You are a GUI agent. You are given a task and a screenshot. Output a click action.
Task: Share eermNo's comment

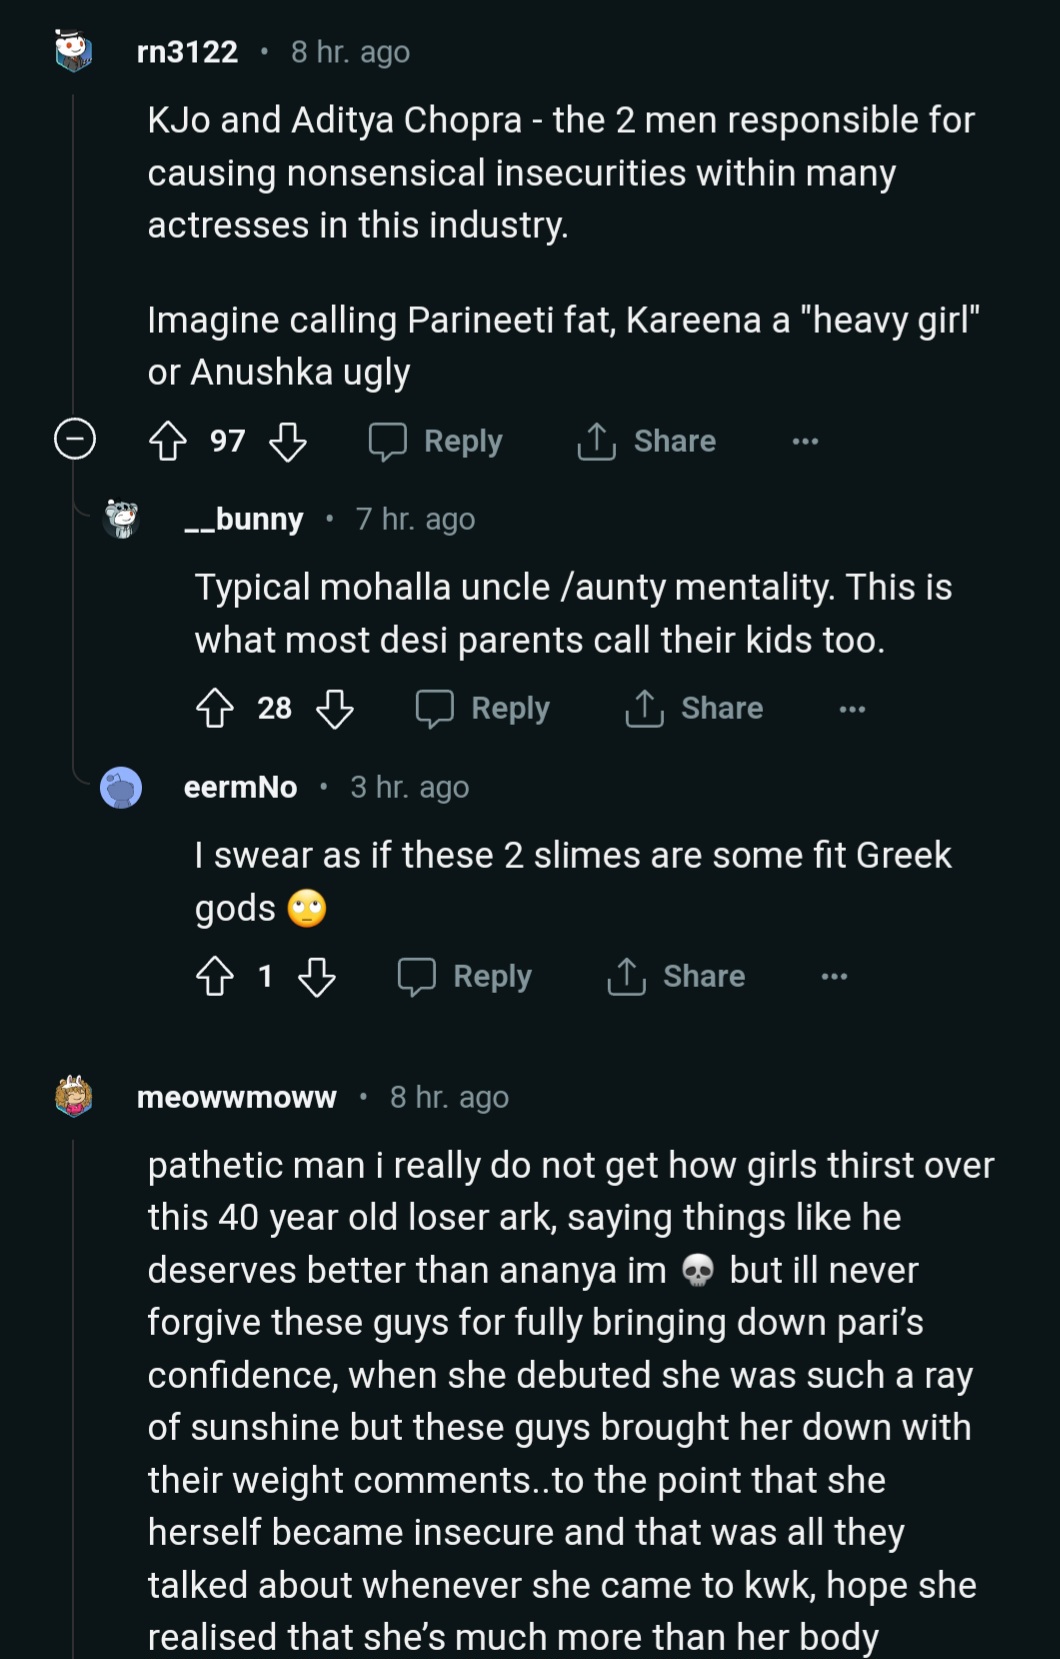point(676,976)
